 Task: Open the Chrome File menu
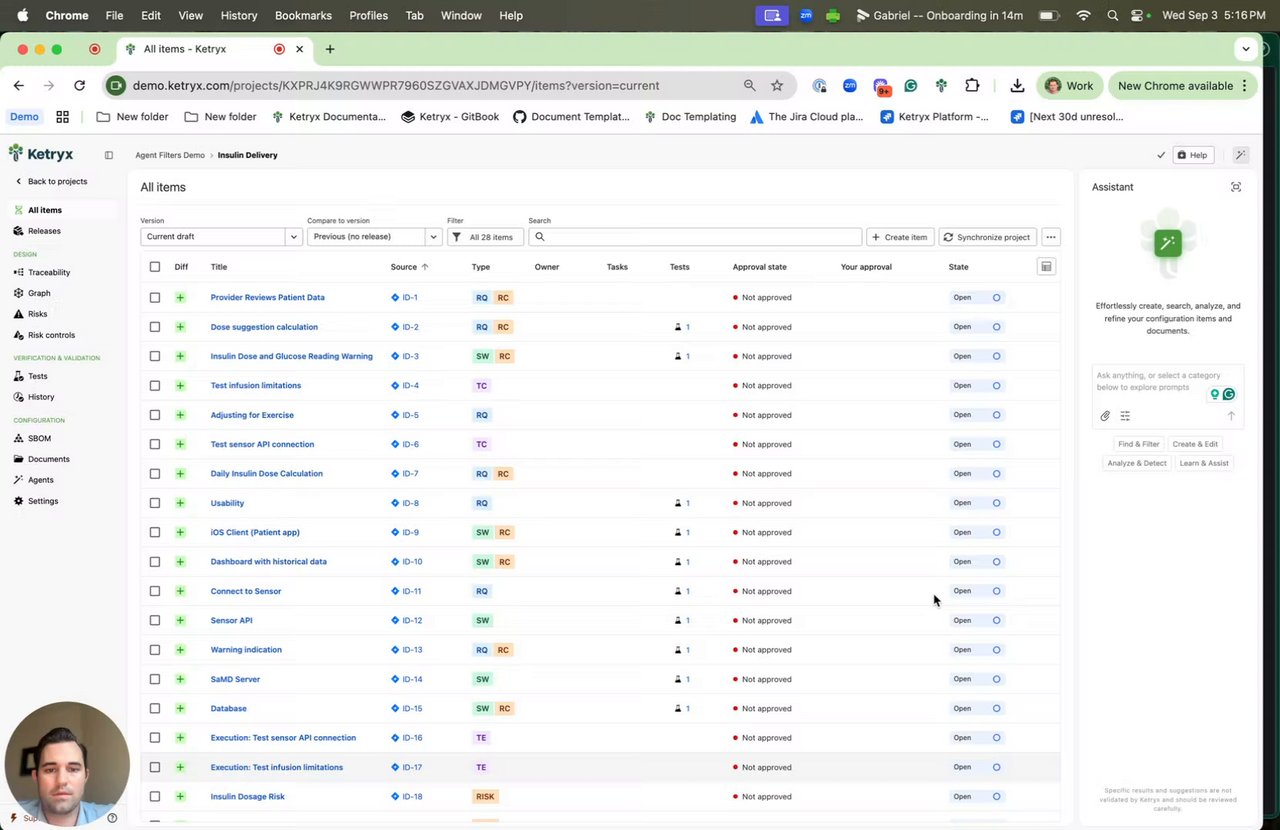(x=114, y=15)
